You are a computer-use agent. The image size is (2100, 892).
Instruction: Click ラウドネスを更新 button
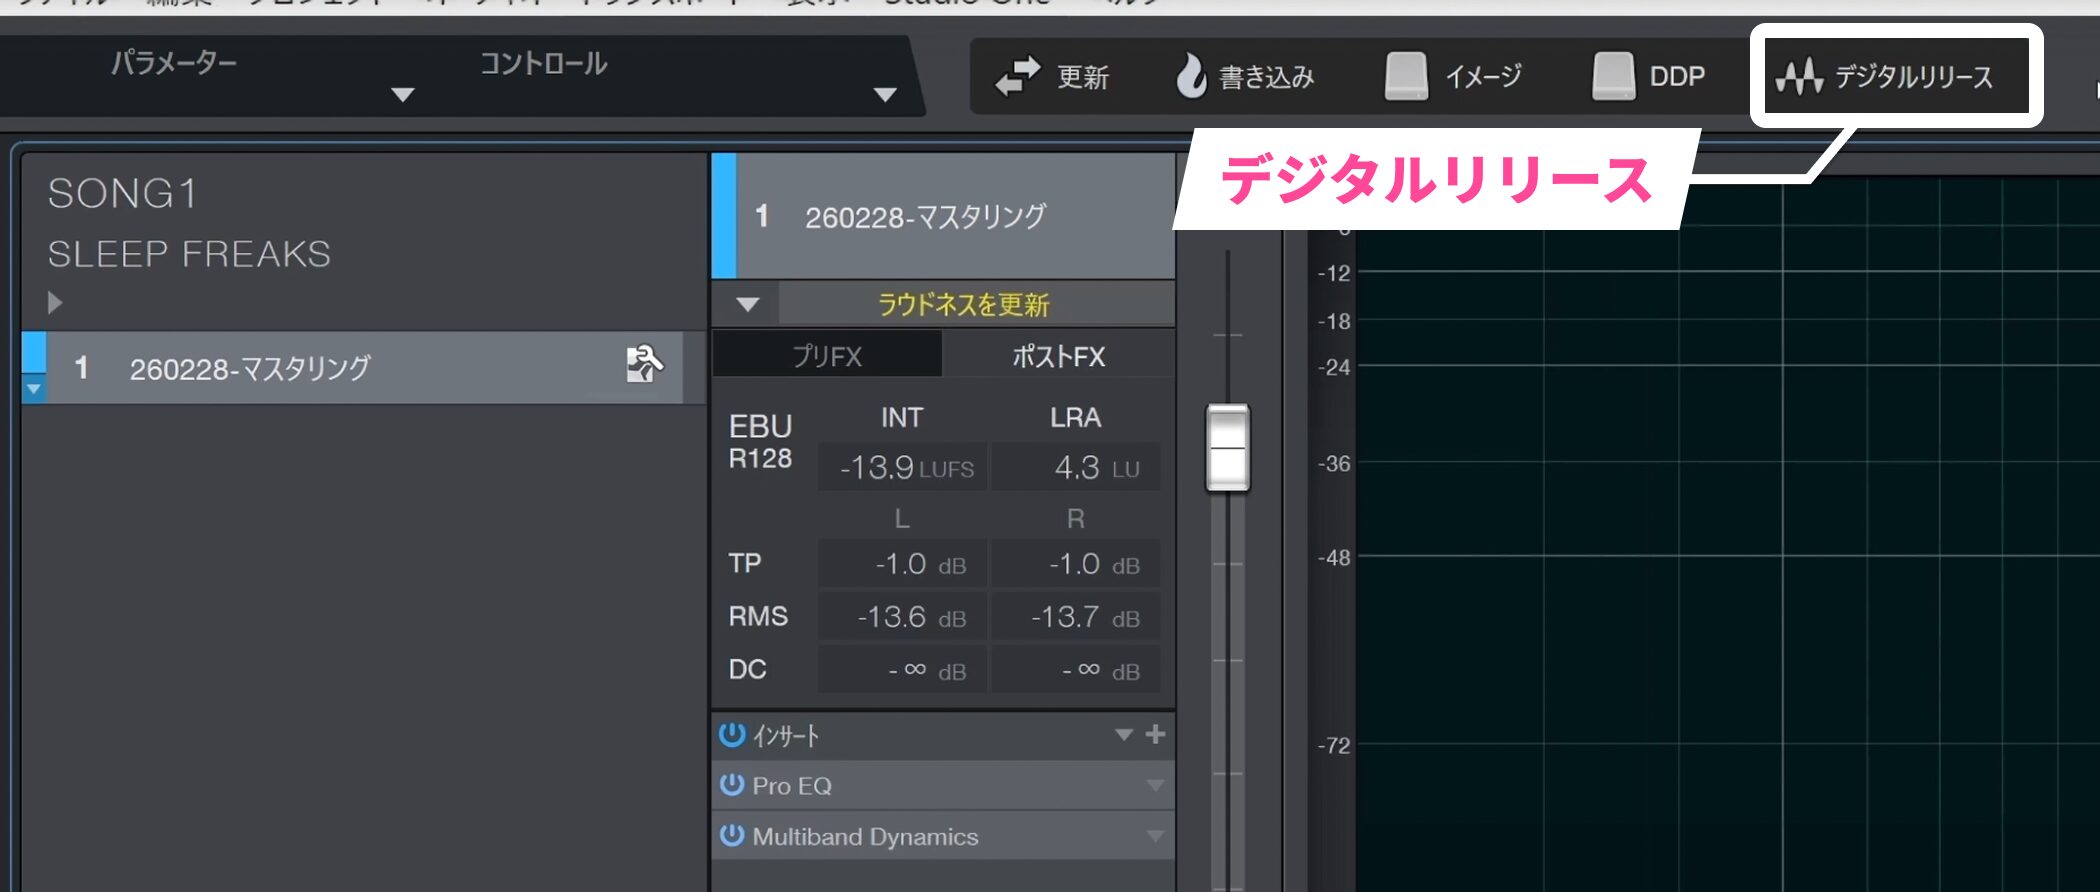pyautogui.click(x=963, y=304)
